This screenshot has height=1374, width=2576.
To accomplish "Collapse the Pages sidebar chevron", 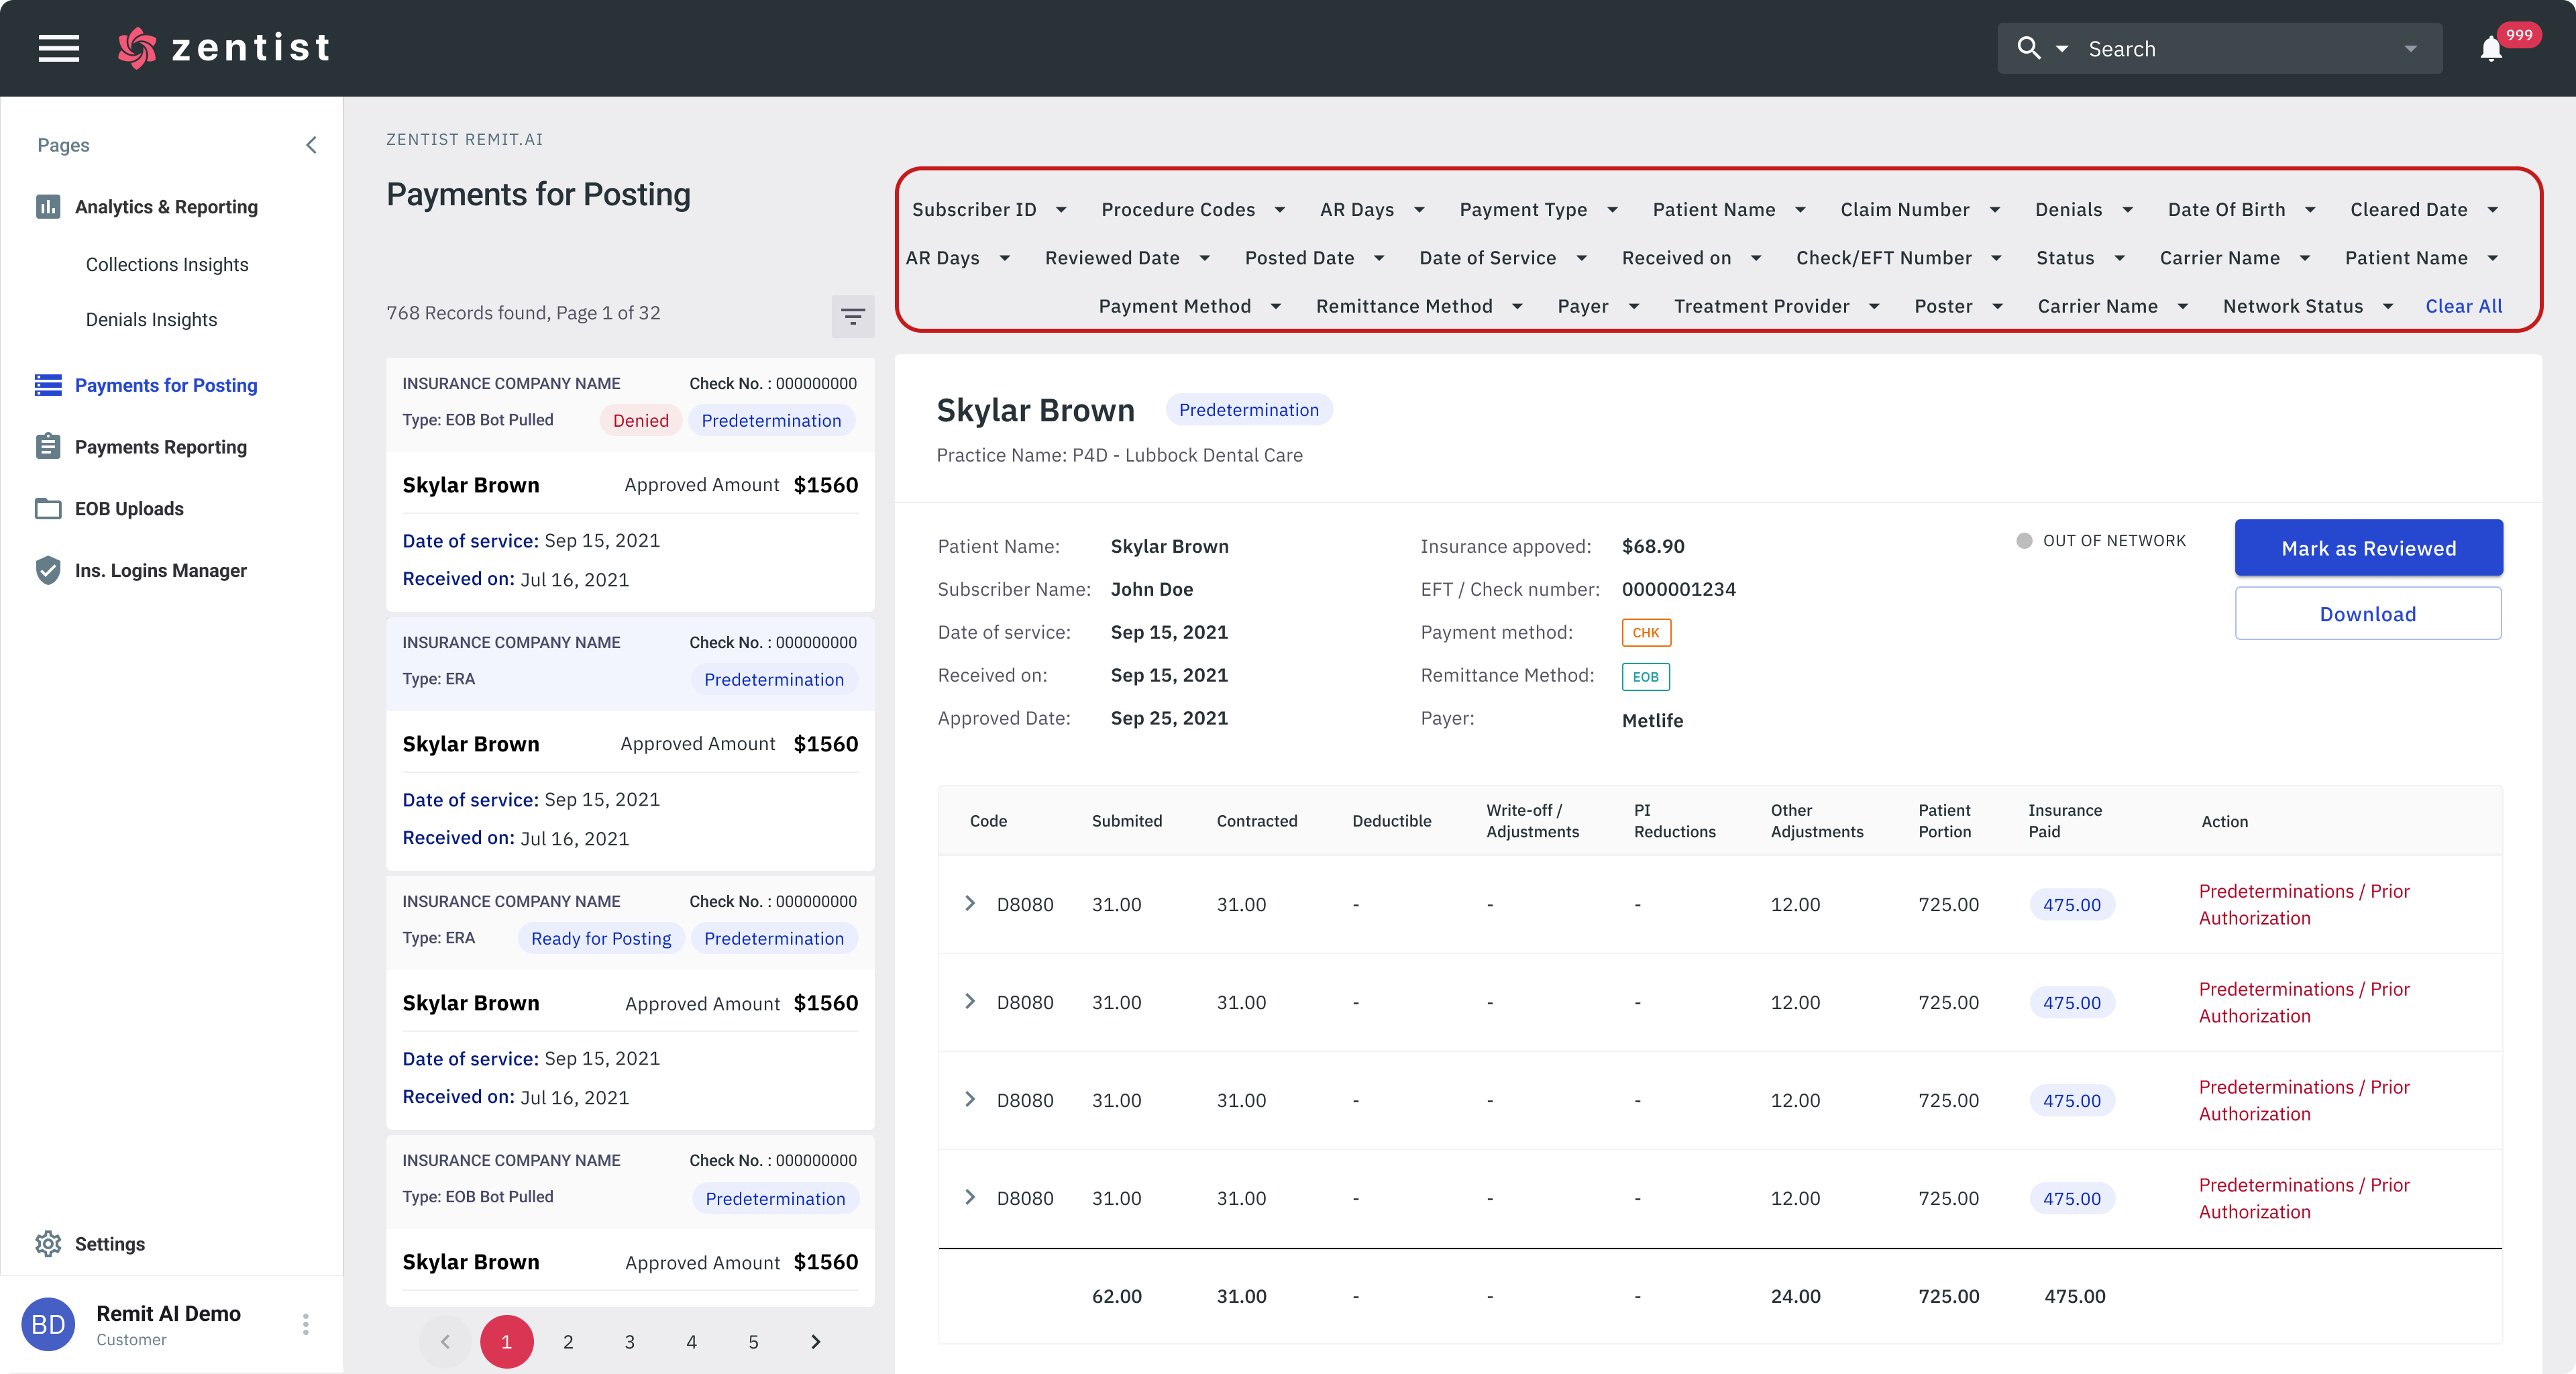I will pos(311,145).
